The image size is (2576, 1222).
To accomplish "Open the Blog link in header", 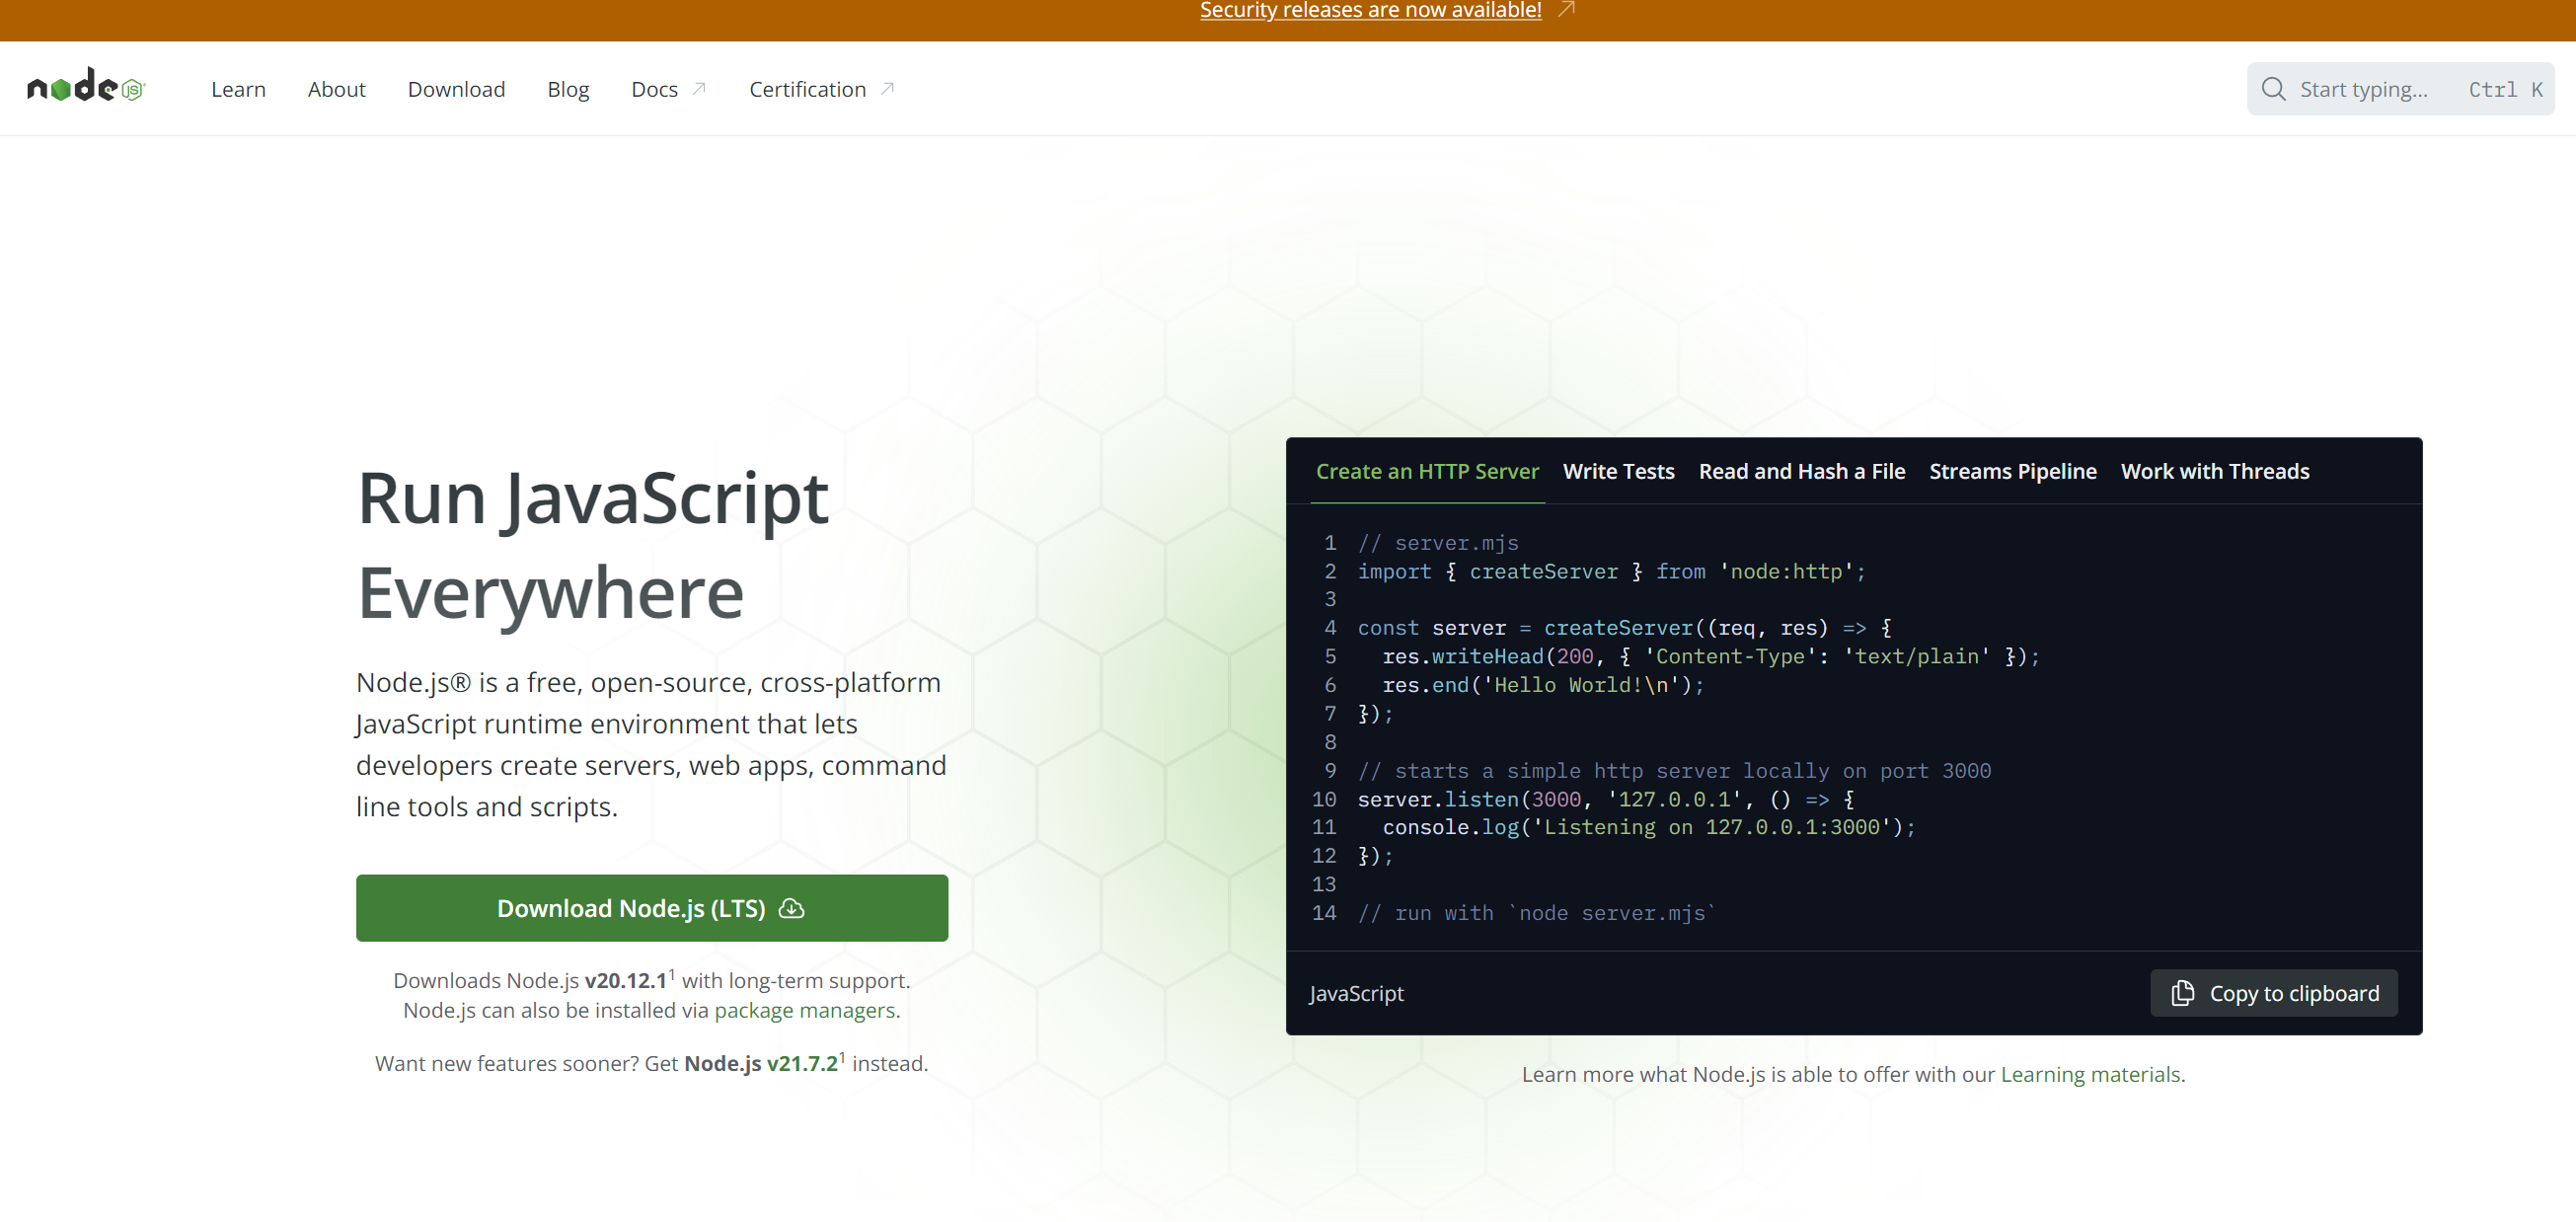I will [x=568, y=89].
